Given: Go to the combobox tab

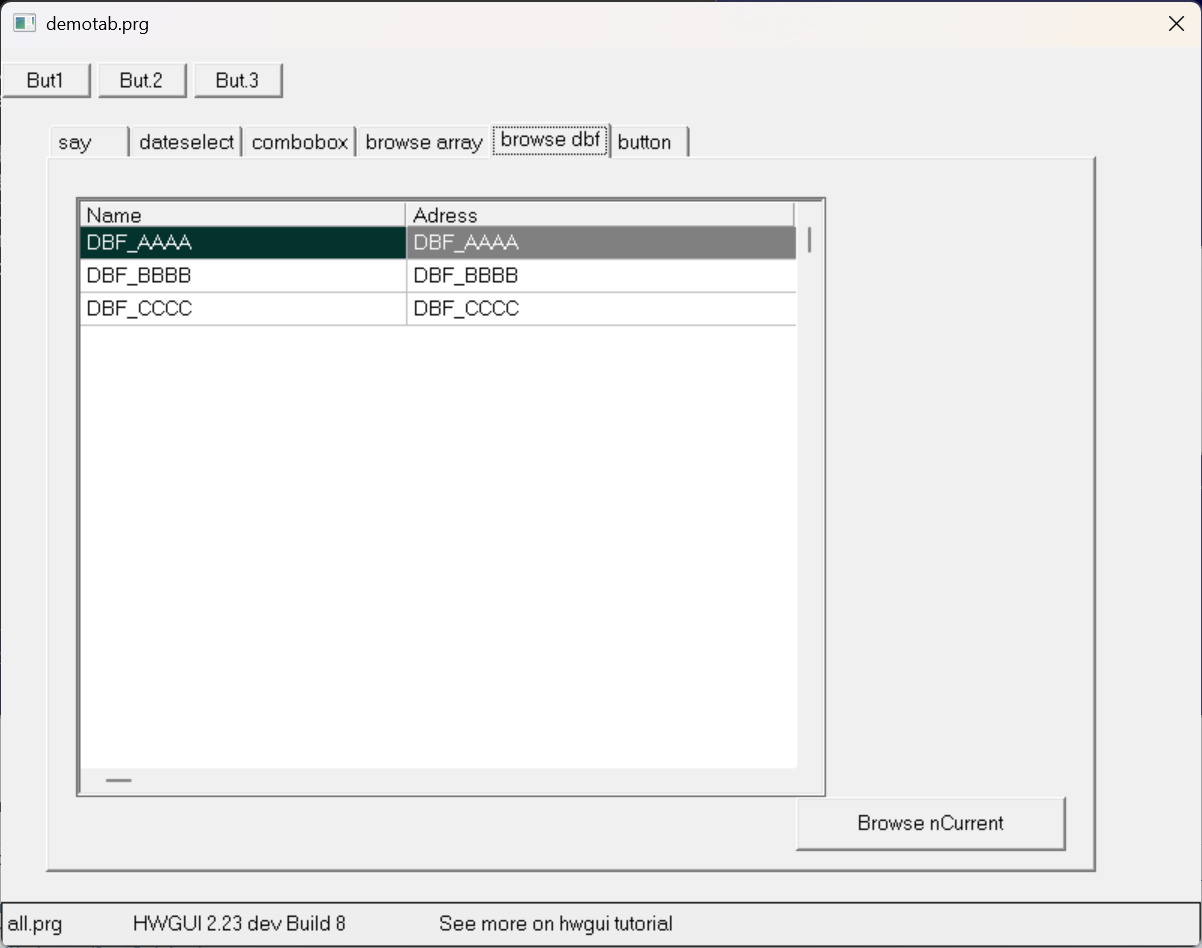Looking at the screenshot, I should tap(300, 142).
